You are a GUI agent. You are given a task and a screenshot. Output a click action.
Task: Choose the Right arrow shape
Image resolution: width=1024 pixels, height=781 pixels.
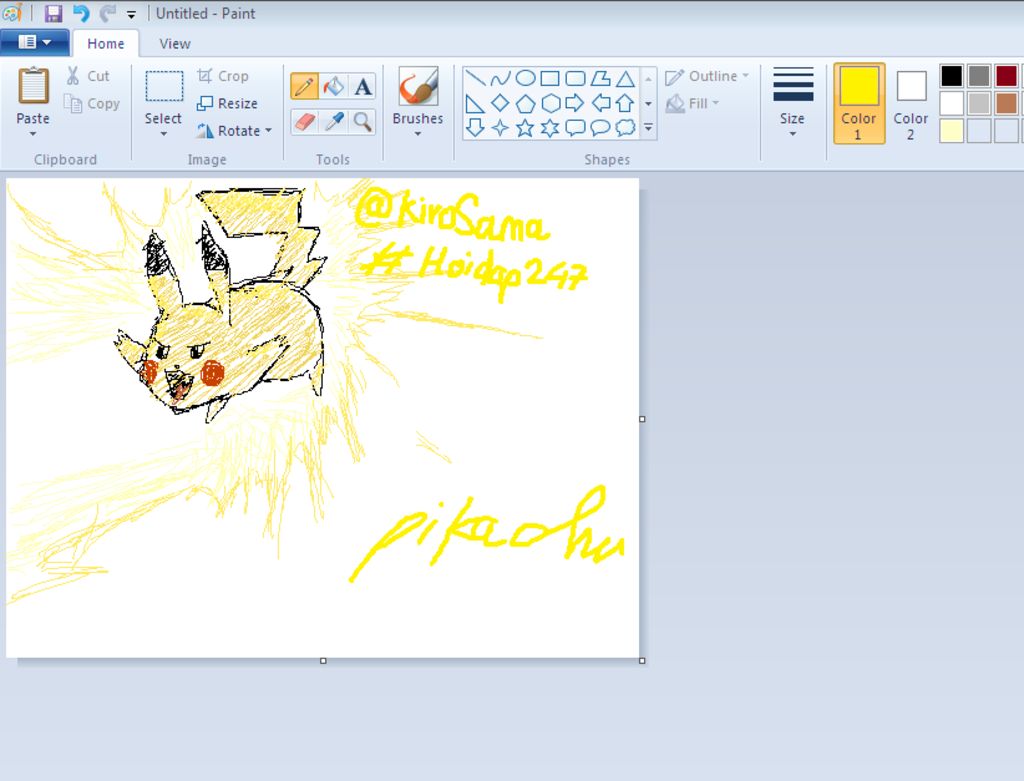click(x=575, y=103)
